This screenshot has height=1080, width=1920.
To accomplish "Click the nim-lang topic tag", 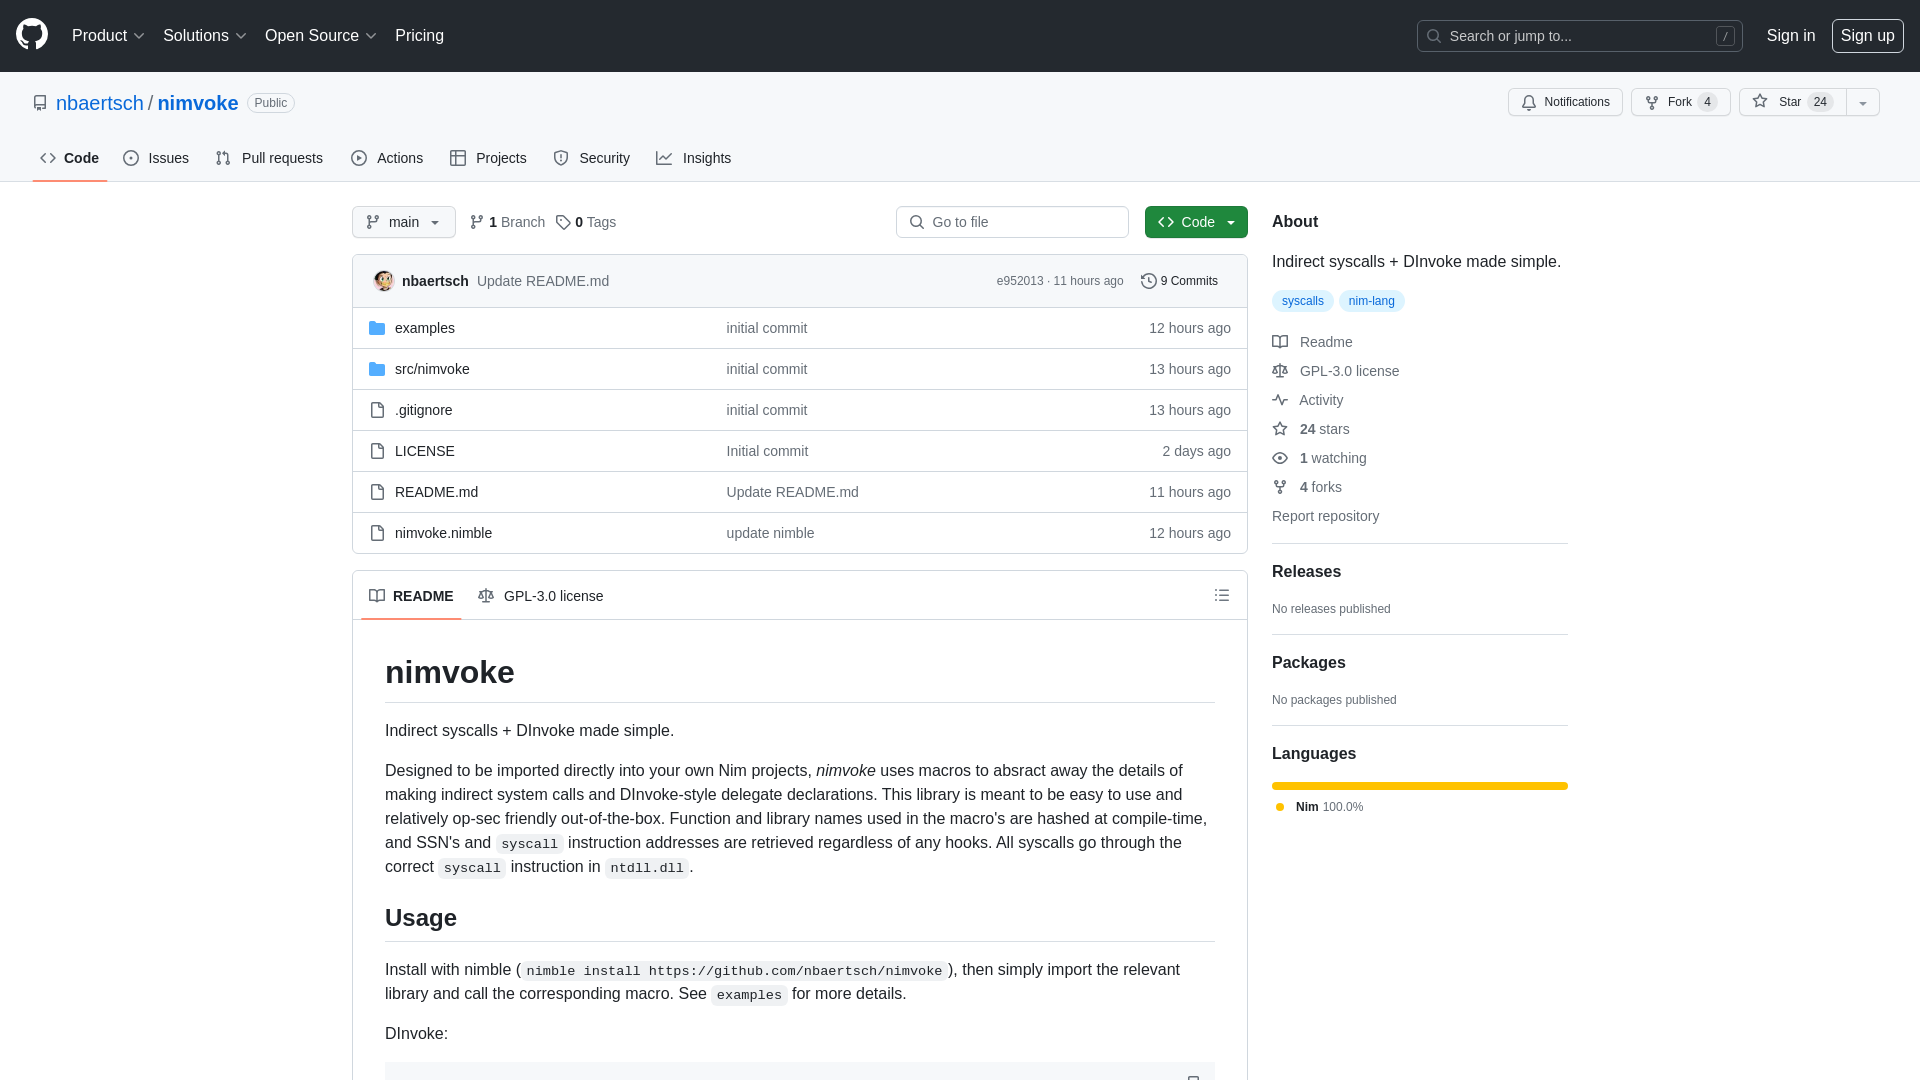I will coord(1371,301).
